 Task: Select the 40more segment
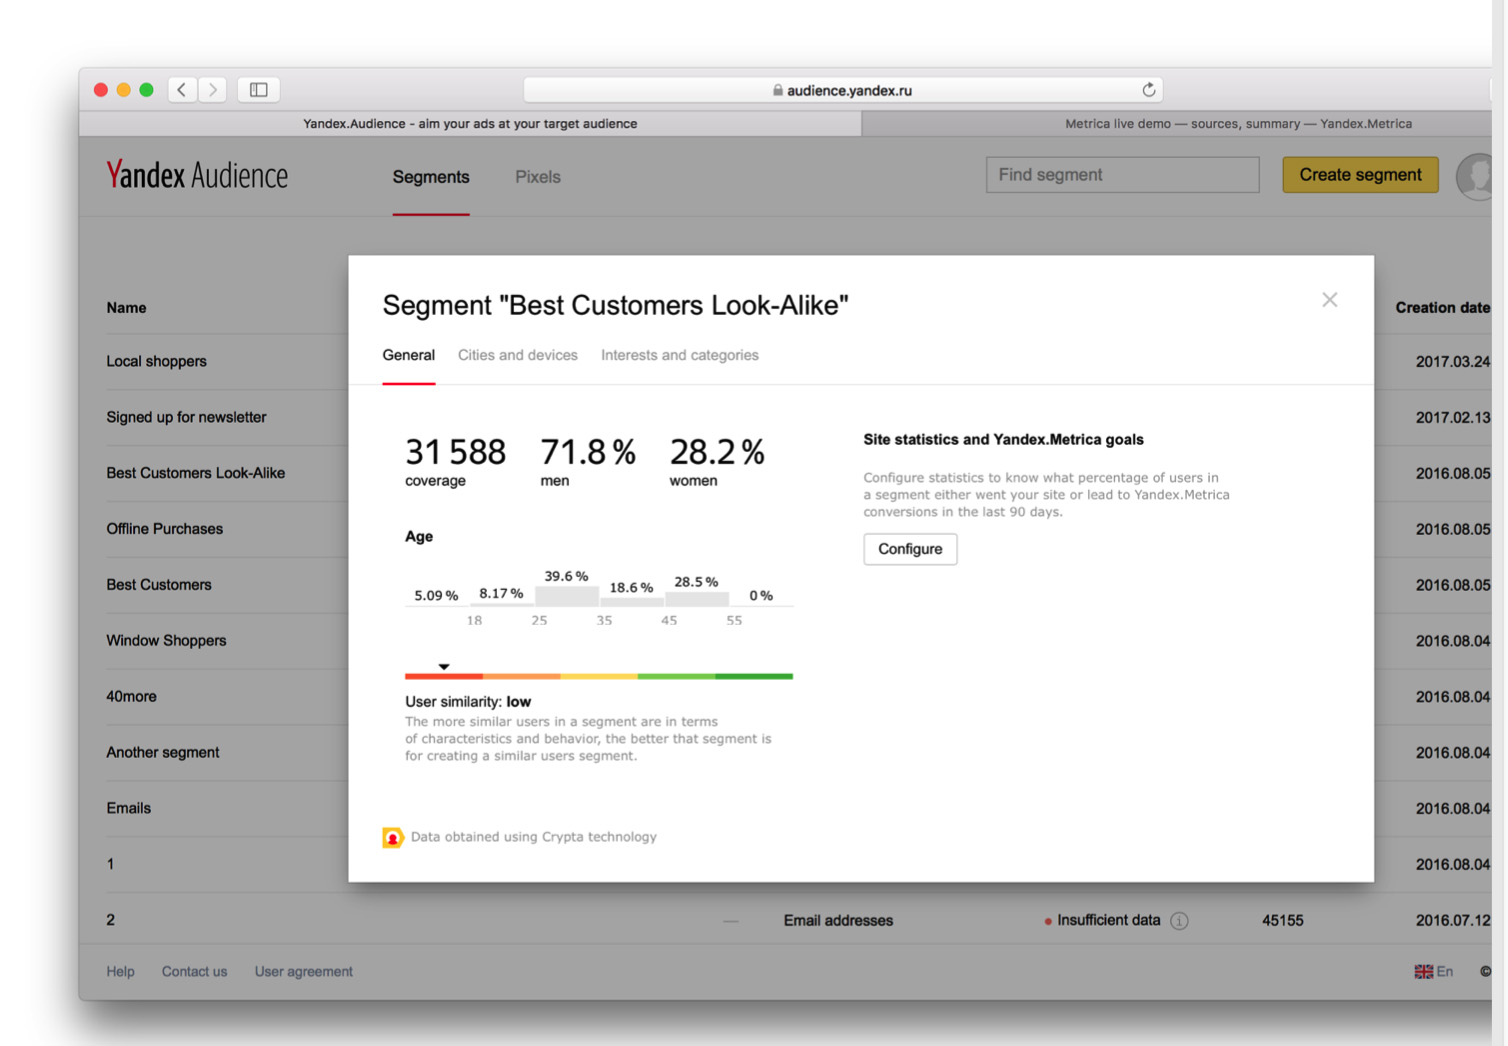point(131,697)
